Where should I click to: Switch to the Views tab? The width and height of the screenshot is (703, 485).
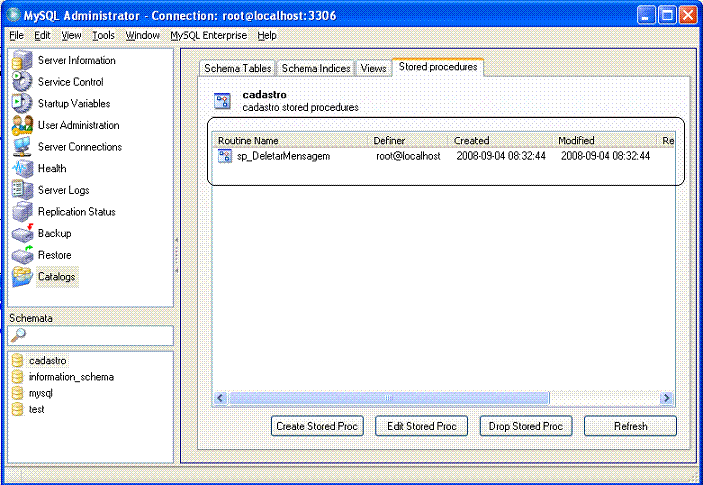373,68
